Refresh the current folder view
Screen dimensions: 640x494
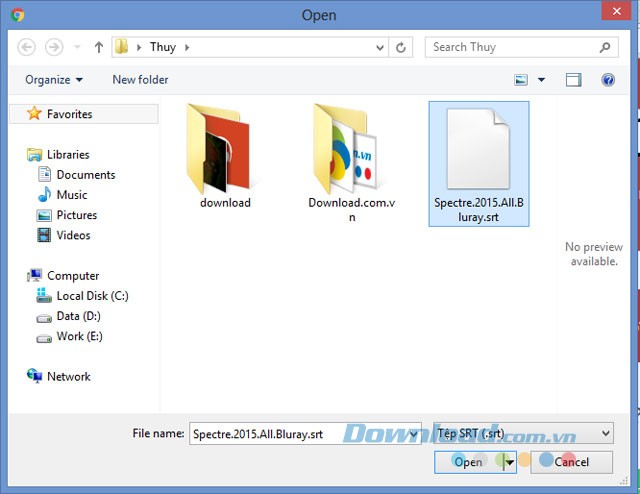coord(402,47)
